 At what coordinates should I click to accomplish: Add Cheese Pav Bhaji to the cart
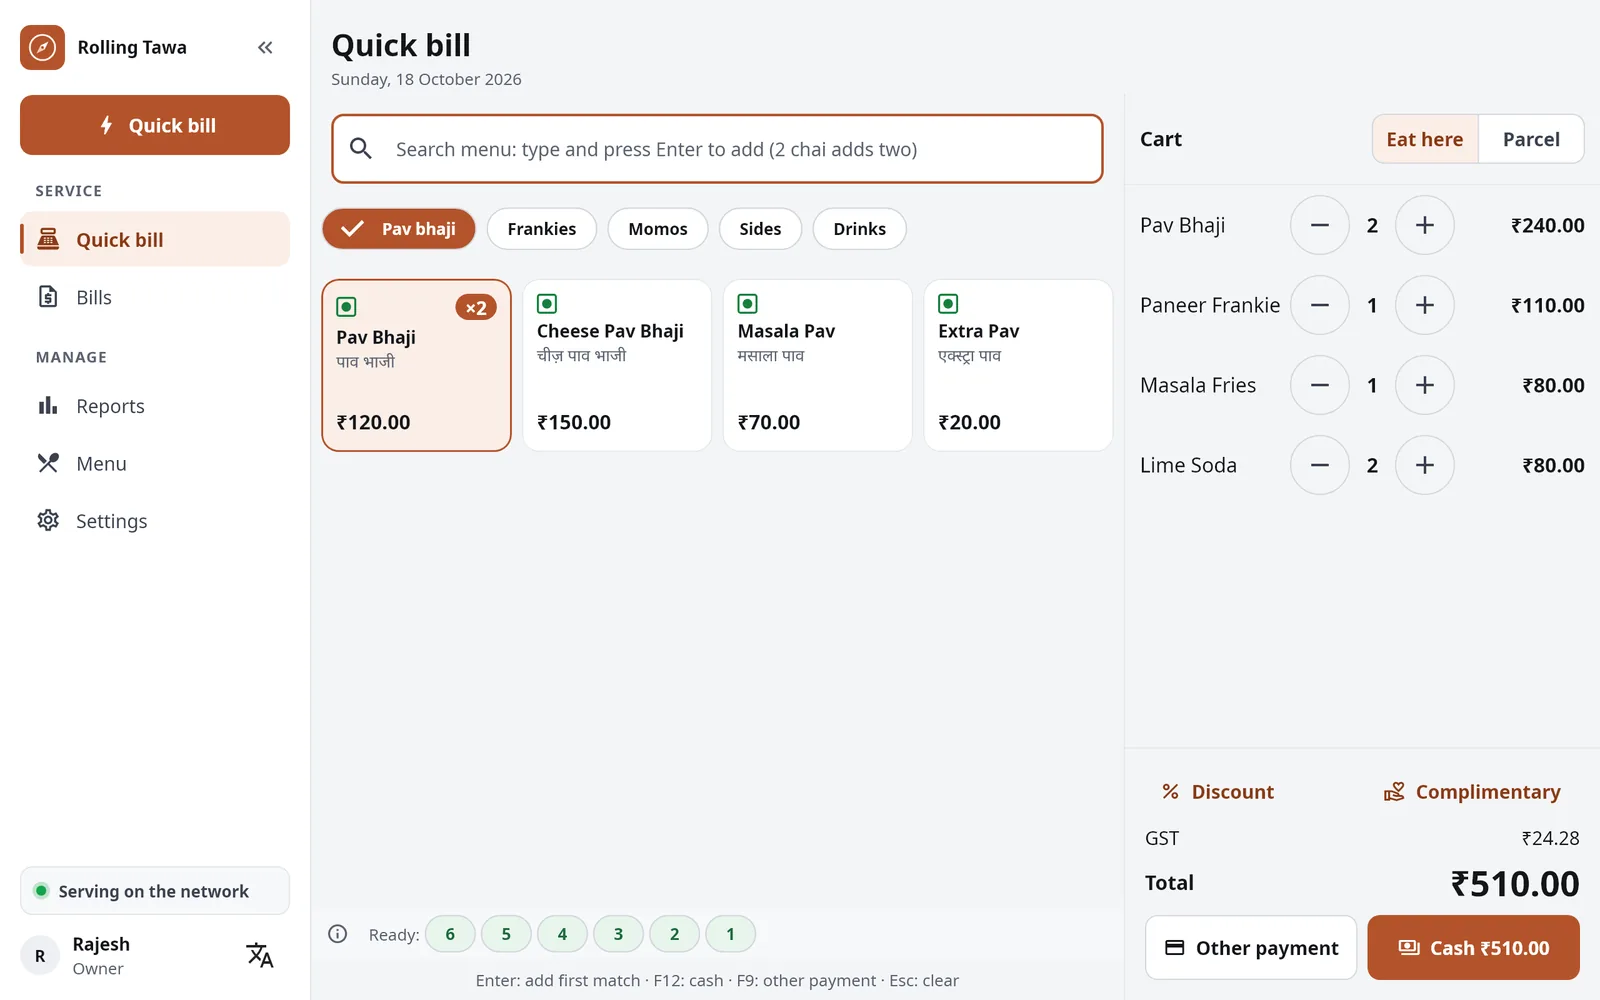(x=617, y=365)
